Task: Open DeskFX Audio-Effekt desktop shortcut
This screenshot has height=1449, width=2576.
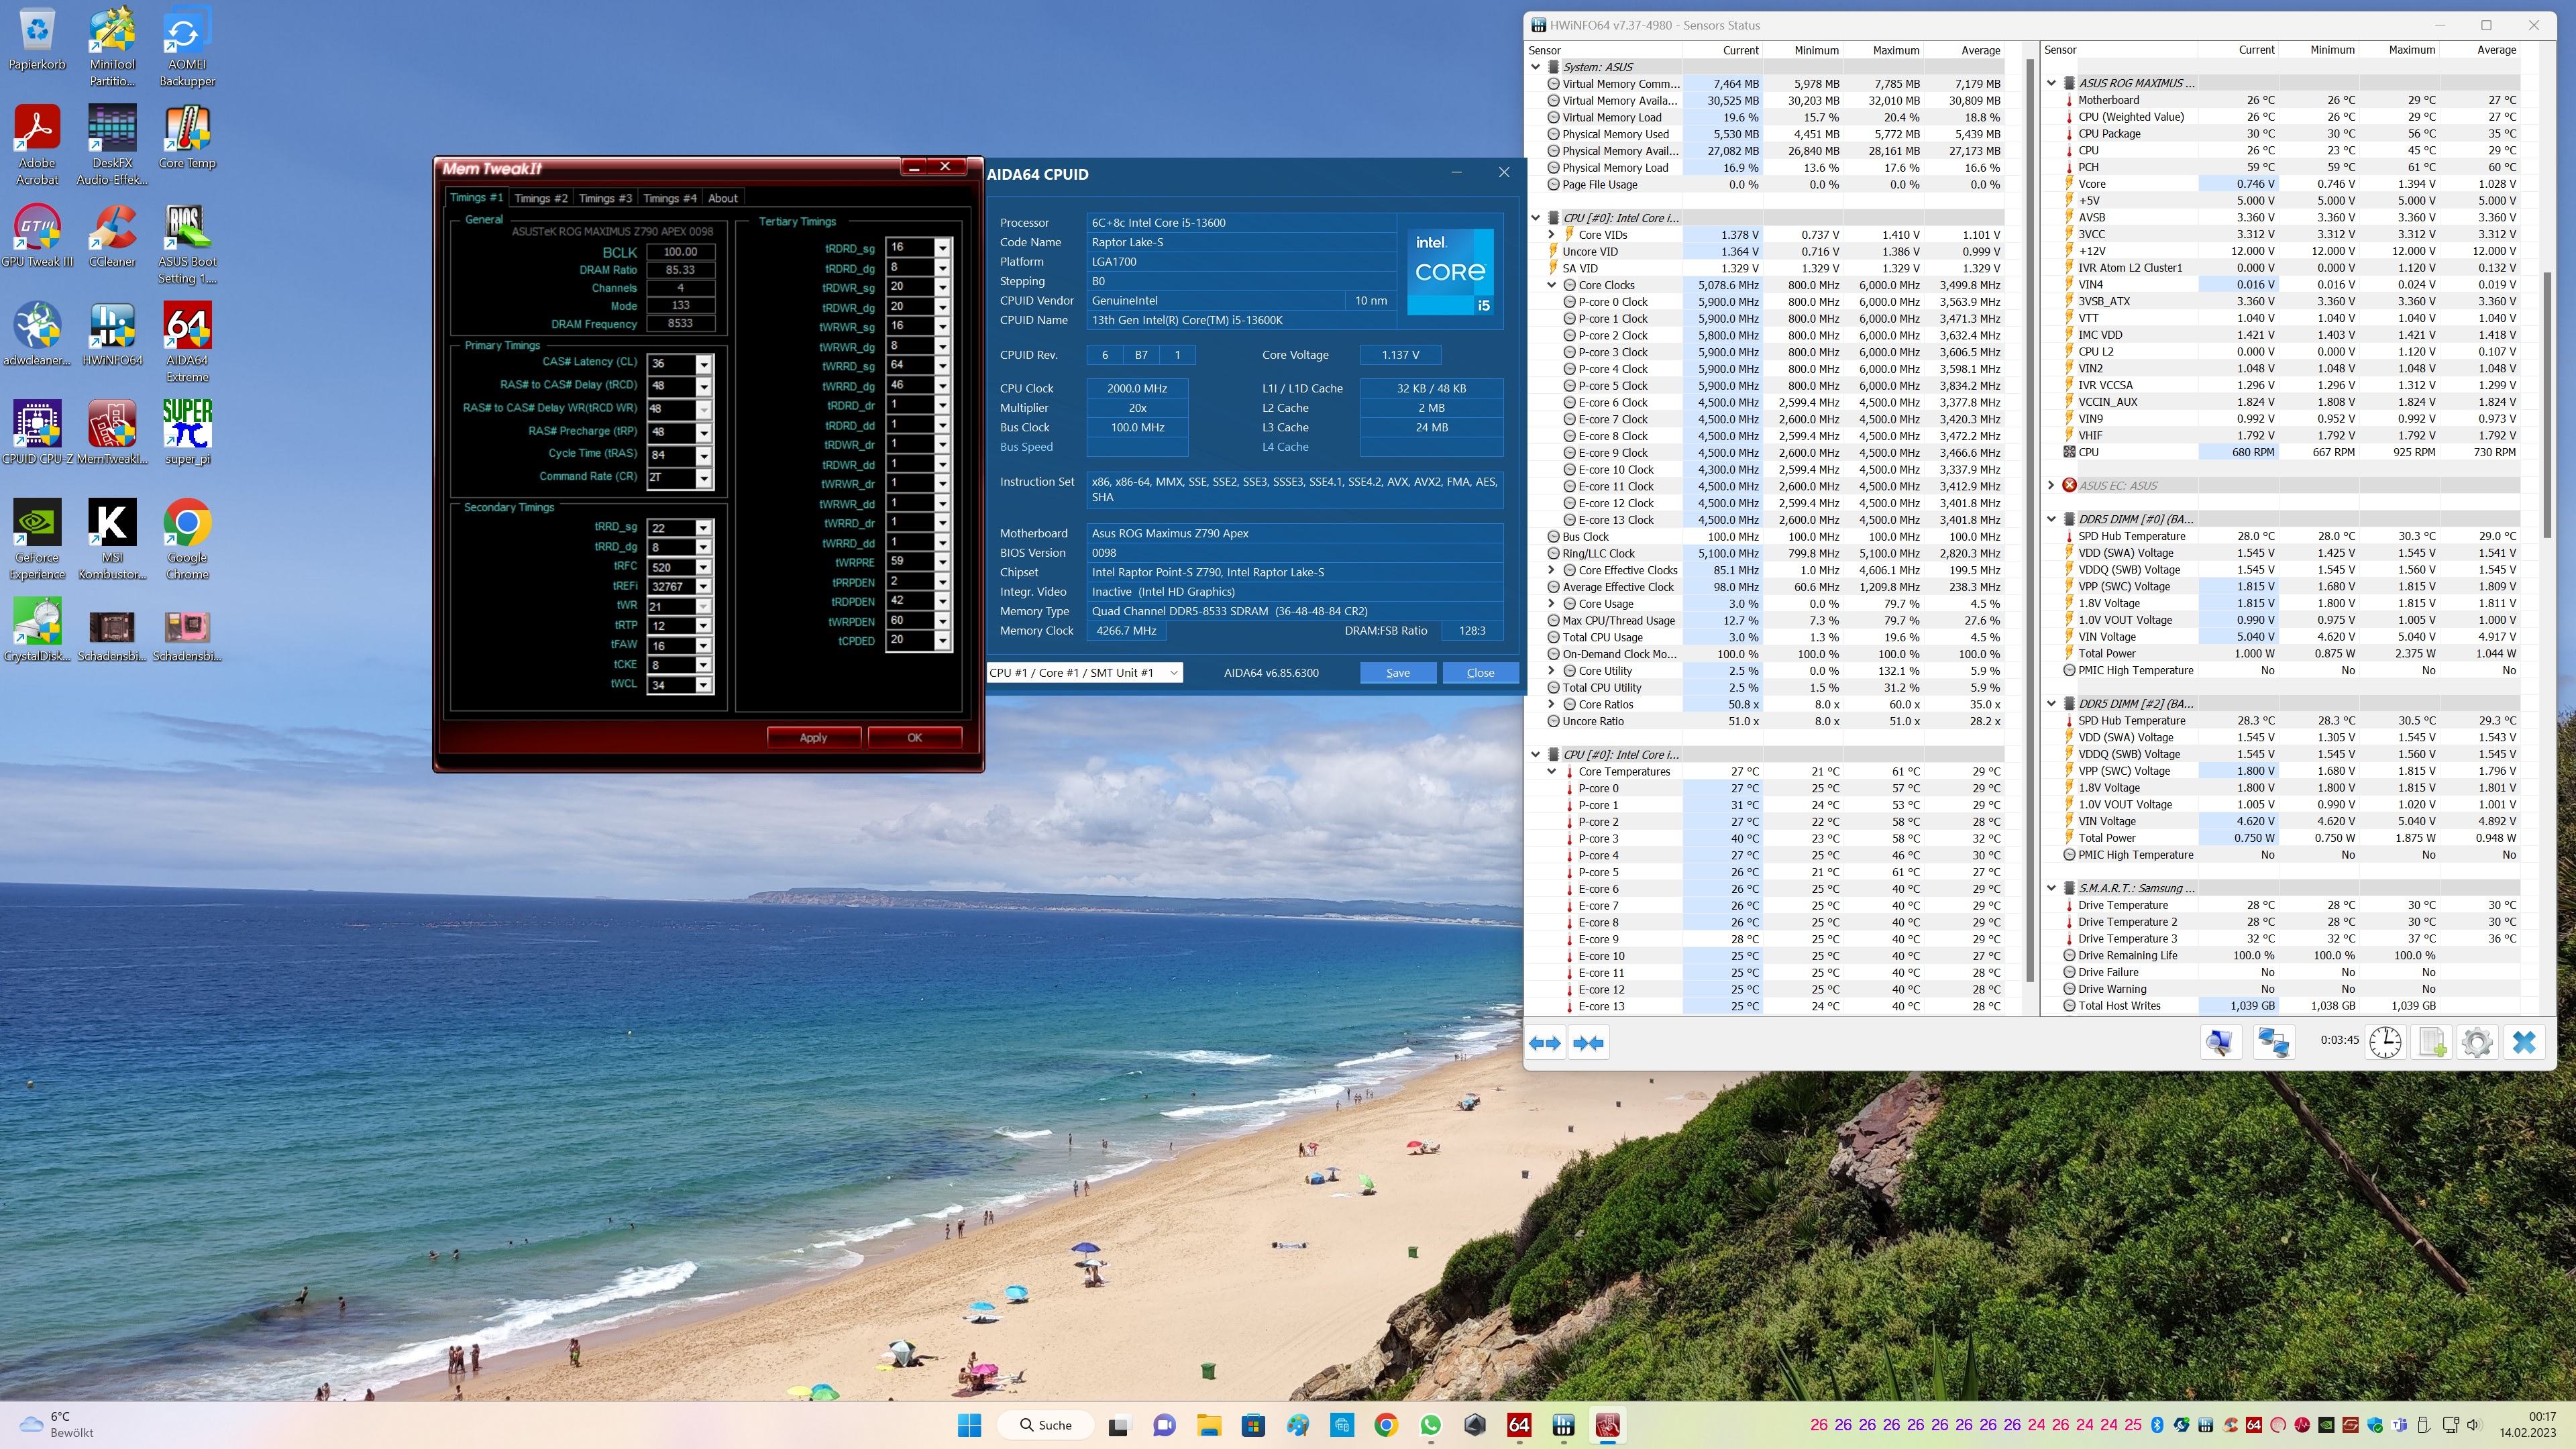Action: (x=112, y=145)
